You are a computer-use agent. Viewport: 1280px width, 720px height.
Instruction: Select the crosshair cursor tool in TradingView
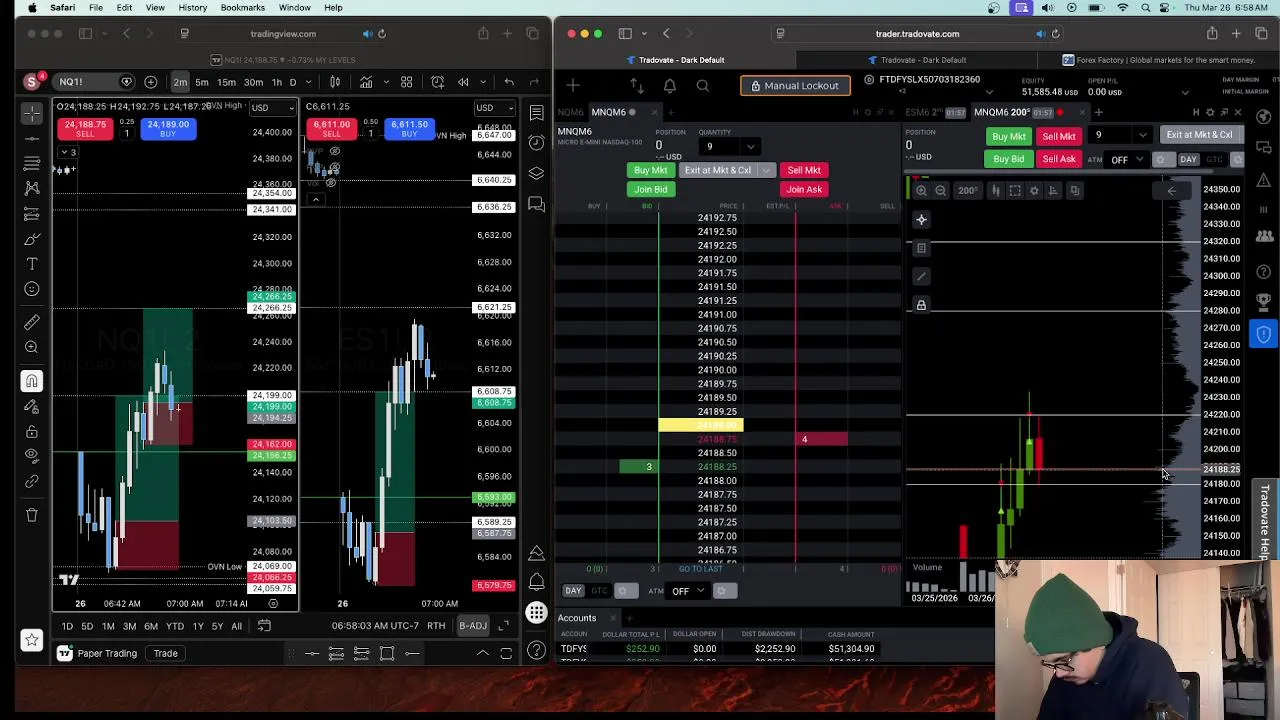(32, 113)
